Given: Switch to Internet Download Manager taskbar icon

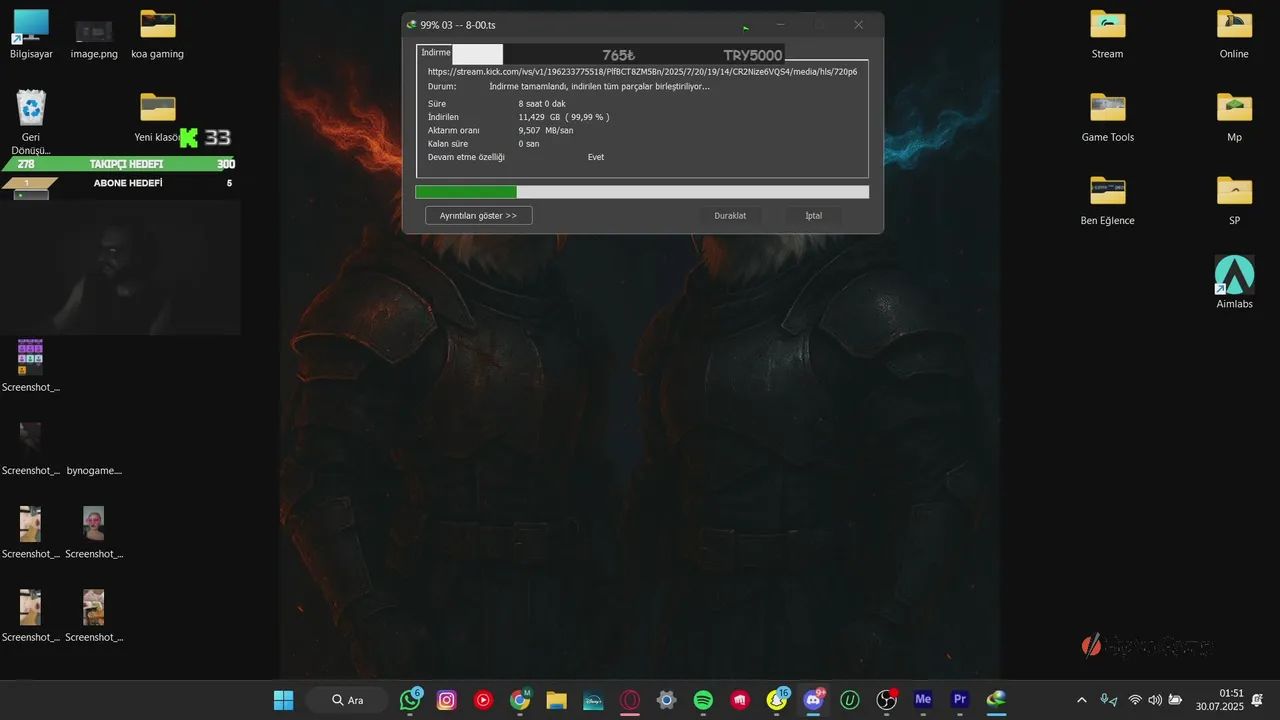Looking at the screenshot, I should pos(996,700).
